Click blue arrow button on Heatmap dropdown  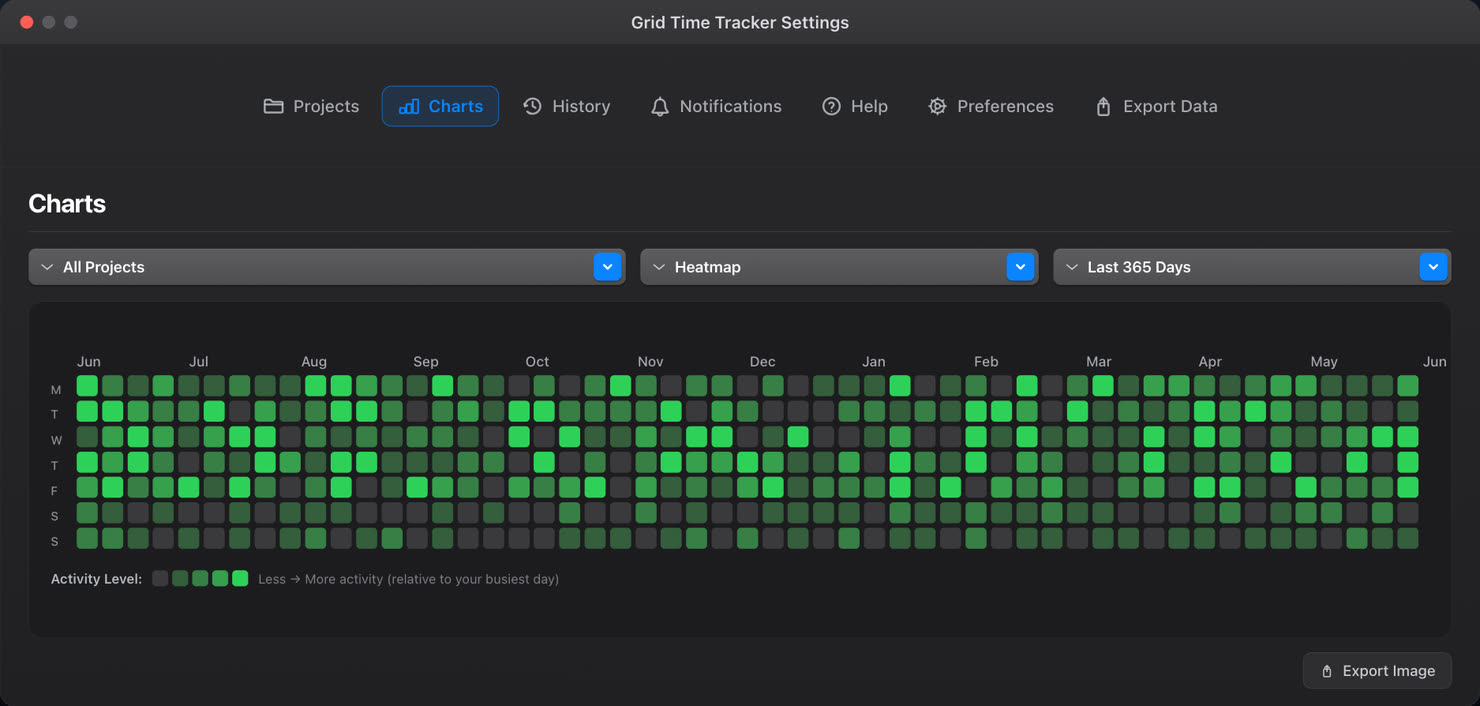(1020, 267)
